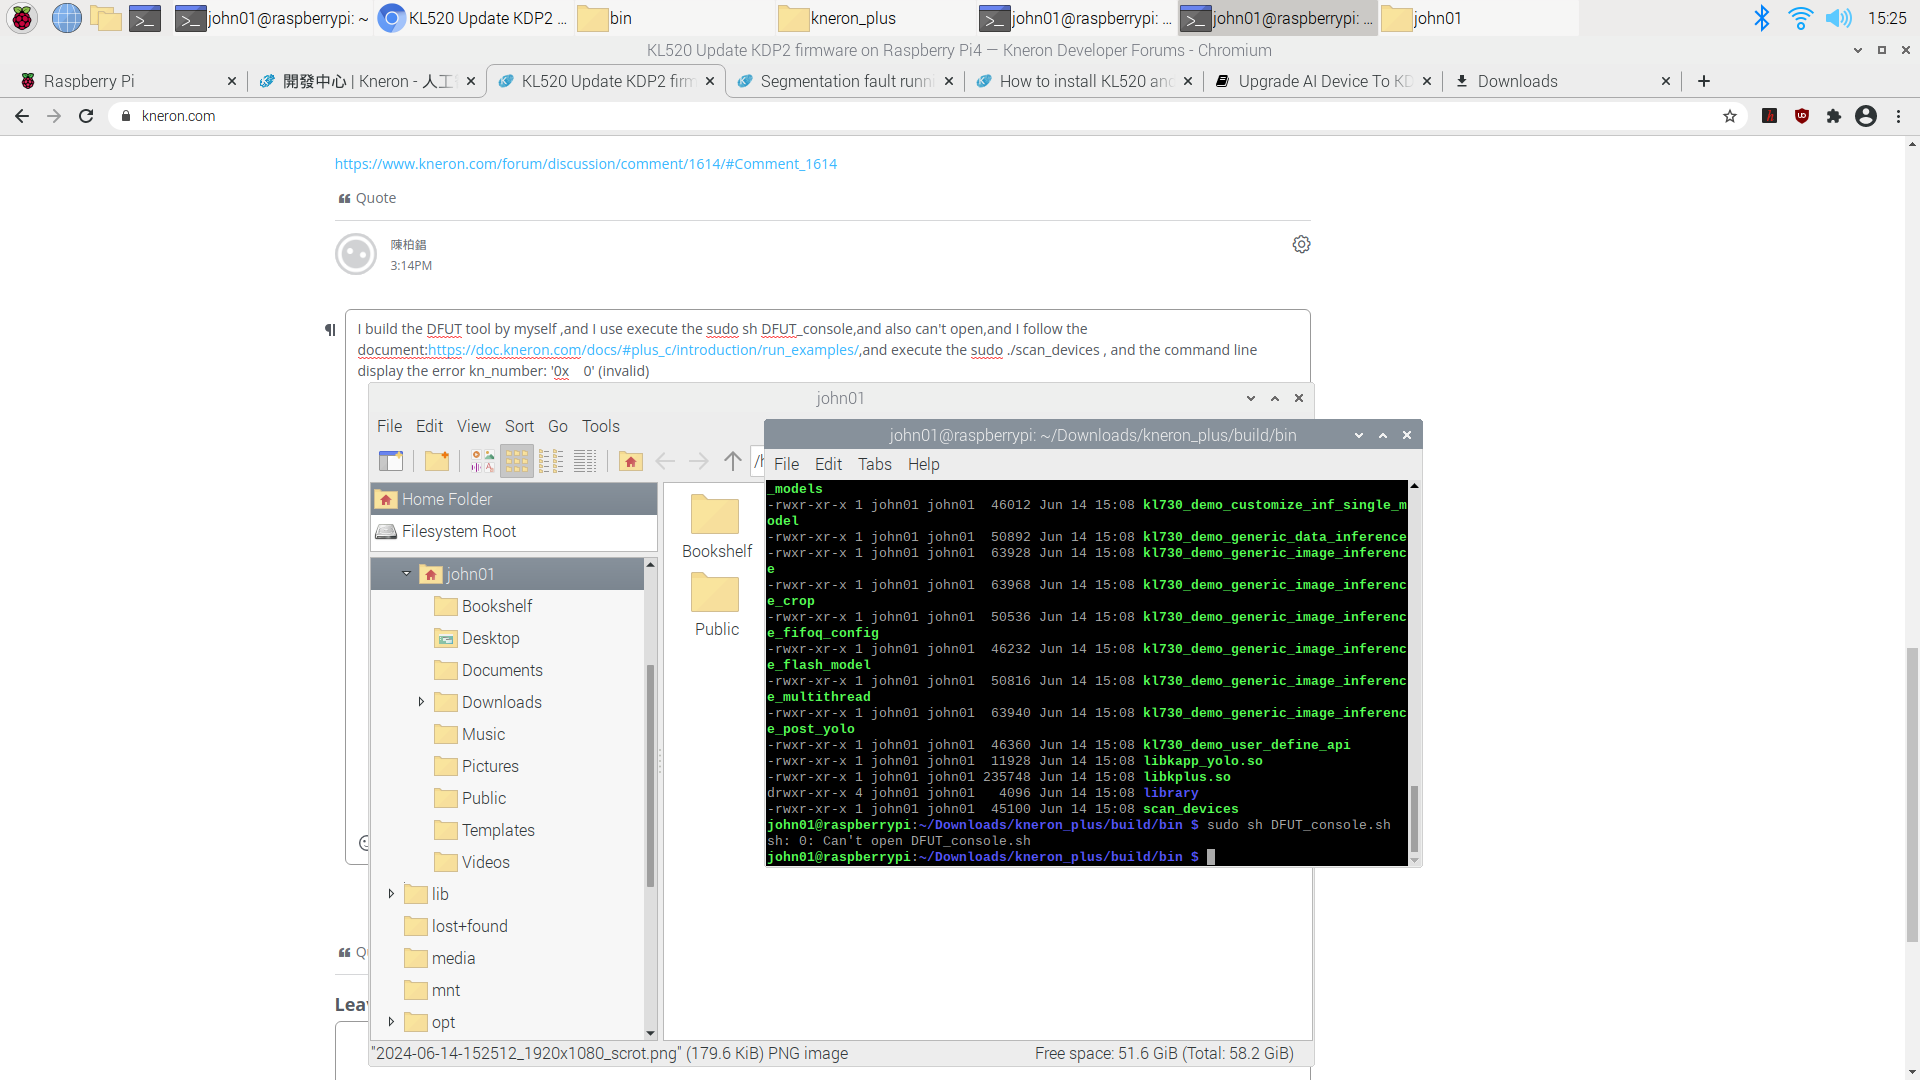Click the file manager path entry field
This screenshot has width=1920, height=1080.
[x=758, y=461]
